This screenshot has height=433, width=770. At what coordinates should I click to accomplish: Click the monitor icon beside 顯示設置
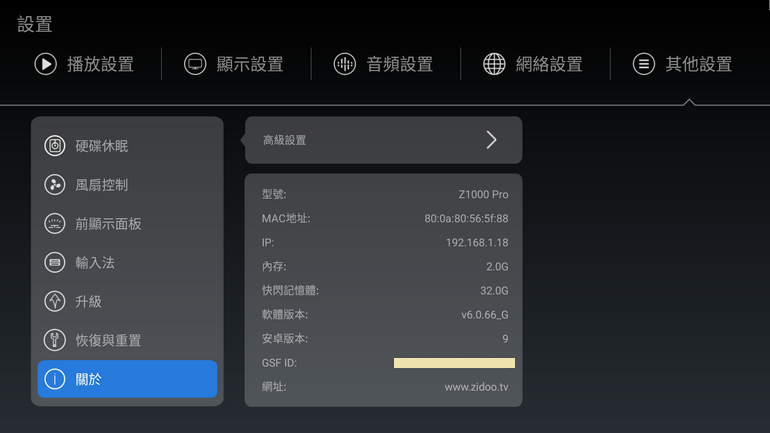195,64
